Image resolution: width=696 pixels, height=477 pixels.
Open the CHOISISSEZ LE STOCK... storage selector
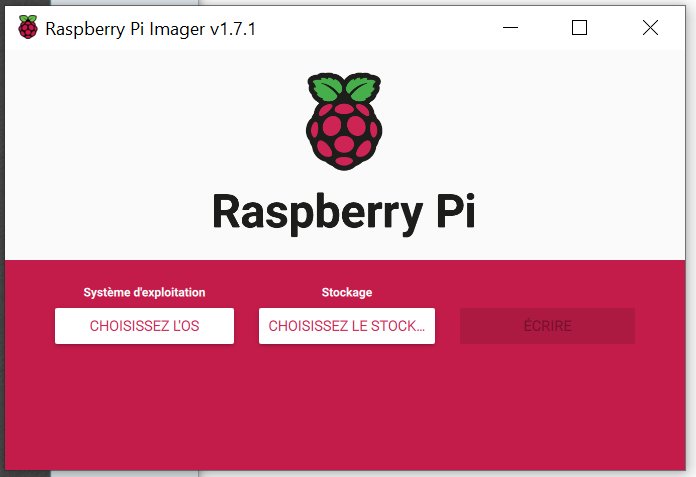(x=347, y=326)
